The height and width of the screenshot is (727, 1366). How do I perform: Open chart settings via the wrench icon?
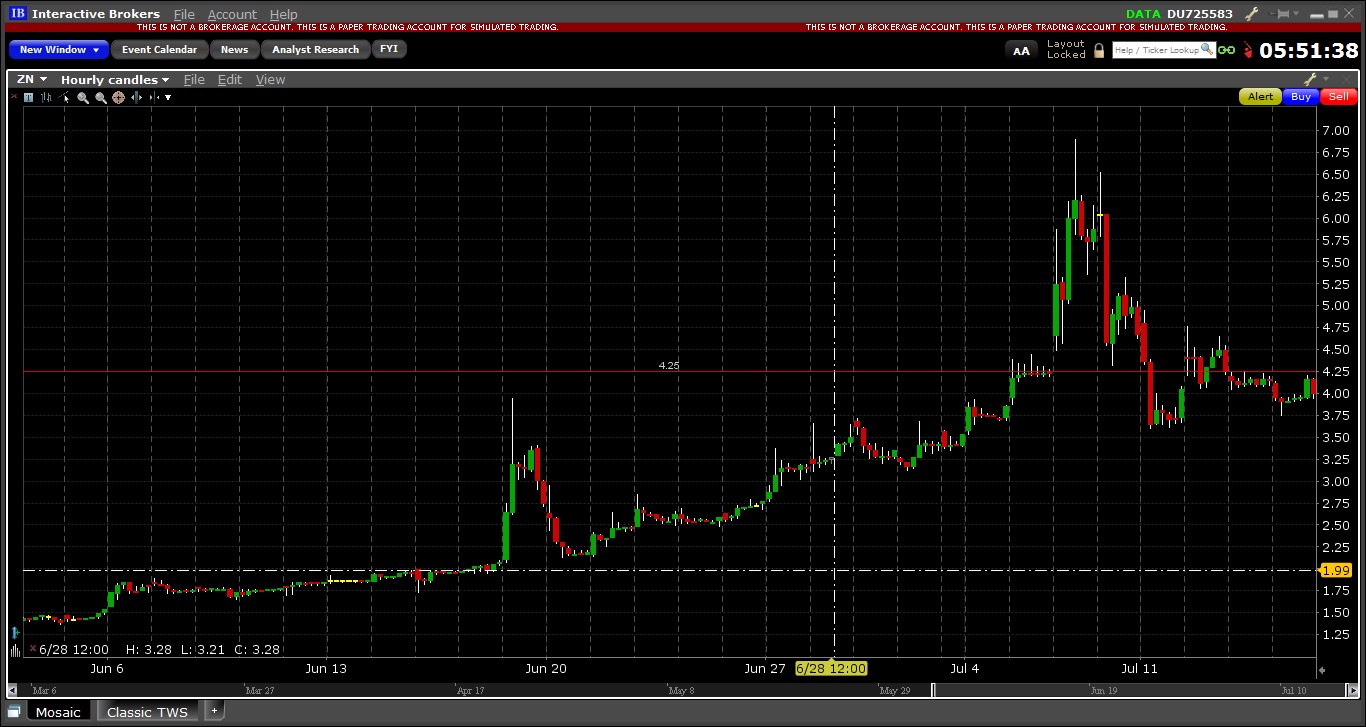click(x=1311, y=77)
